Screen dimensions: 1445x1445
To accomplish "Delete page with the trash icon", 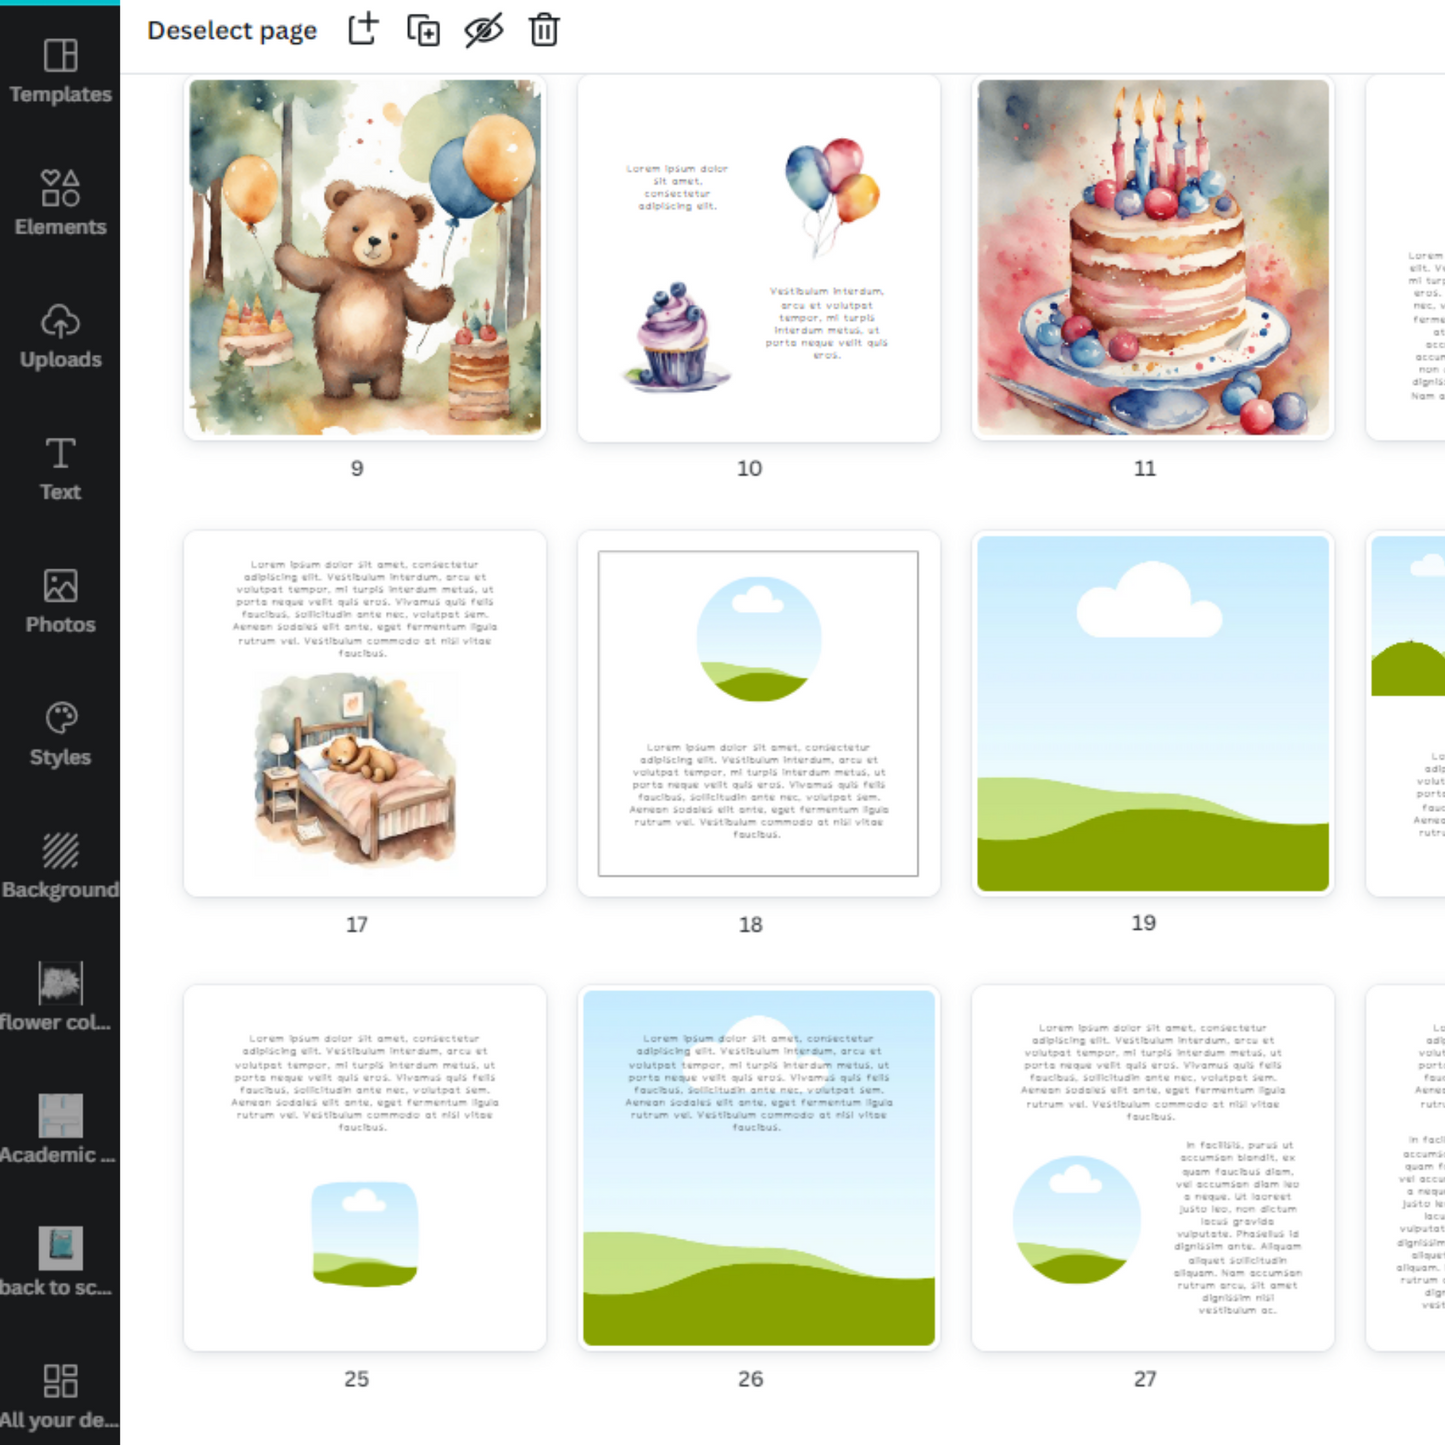I will click(x=544, y=30).
